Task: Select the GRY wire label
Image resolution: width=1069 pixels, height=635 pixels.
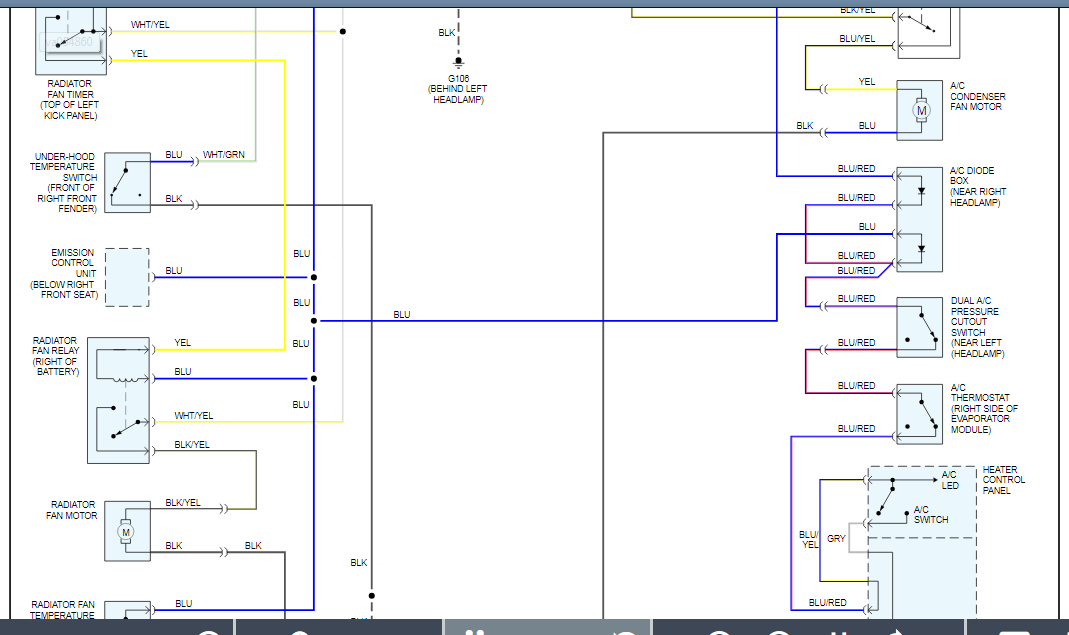Action: pyautogui.click(x=836, y=538)
